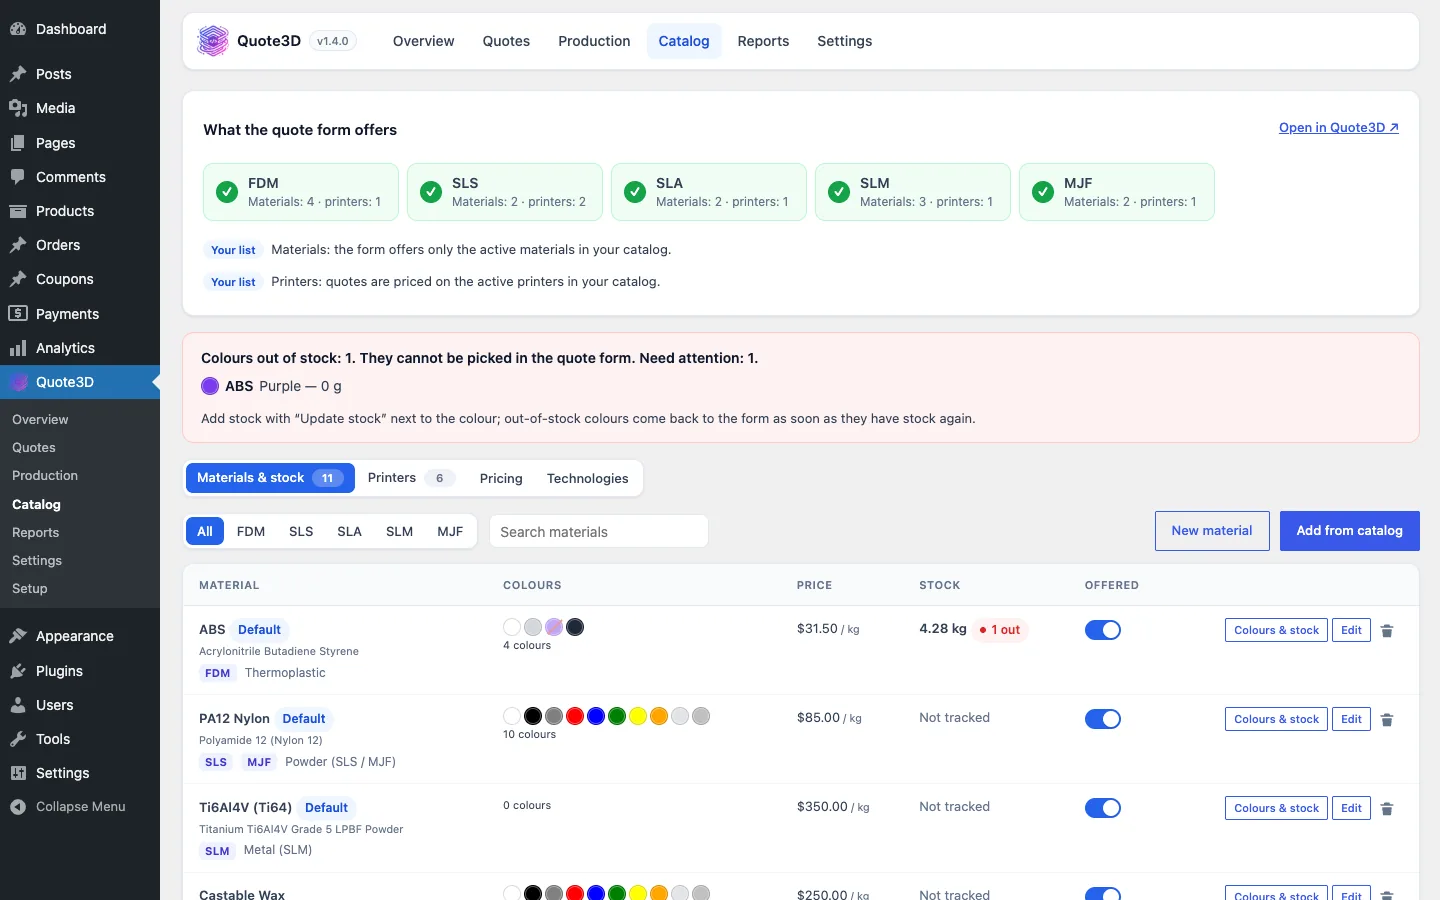Open the Quotes tab in the header

click(x=506, y=41)
